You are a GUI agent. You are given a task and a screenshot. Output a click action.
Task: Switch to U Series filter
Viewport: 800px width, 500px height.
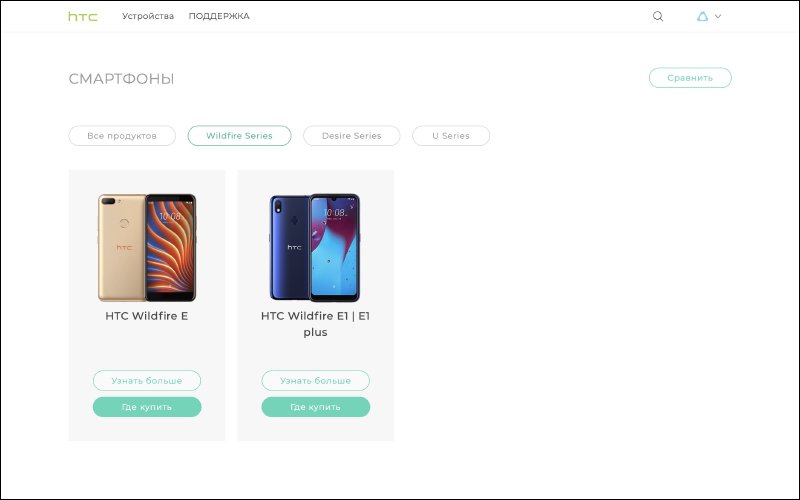point(451,136)
